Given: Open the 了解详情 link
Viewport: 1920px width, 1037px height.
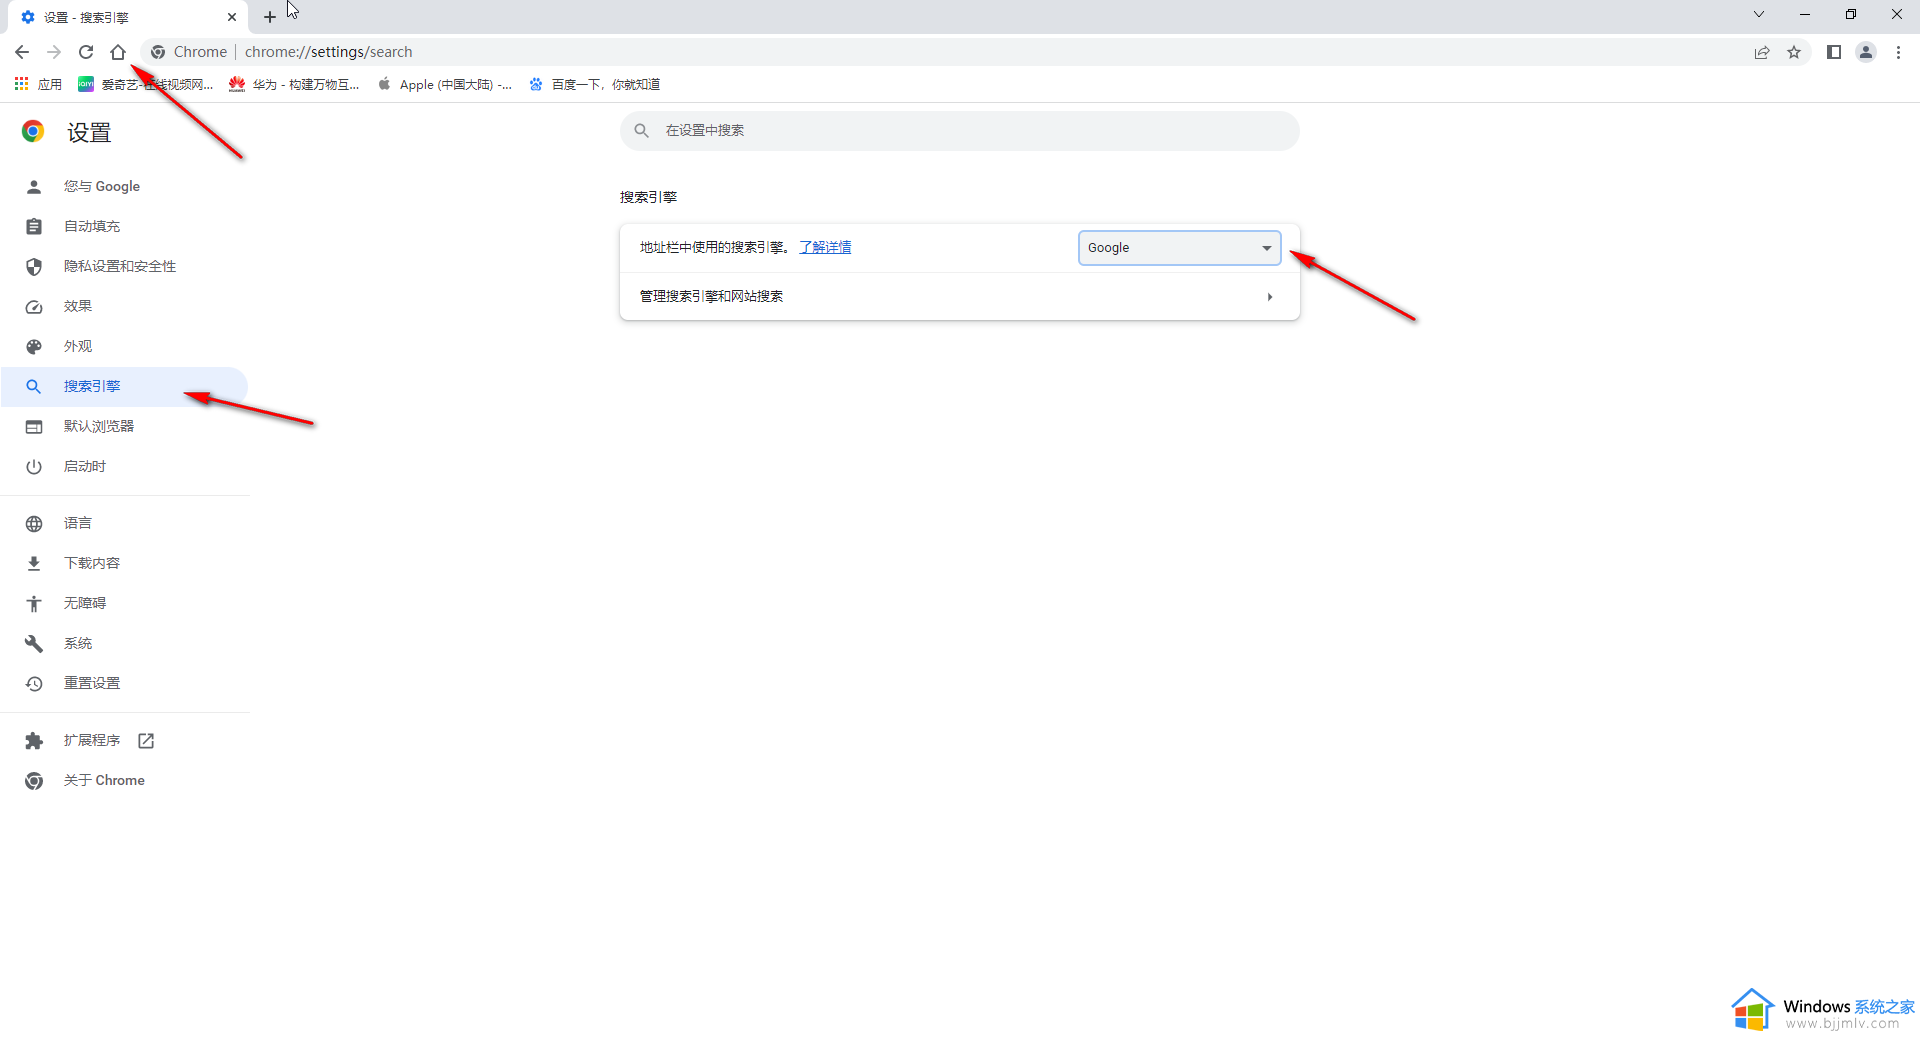Looking at the screenshot, I should point(825,247).
